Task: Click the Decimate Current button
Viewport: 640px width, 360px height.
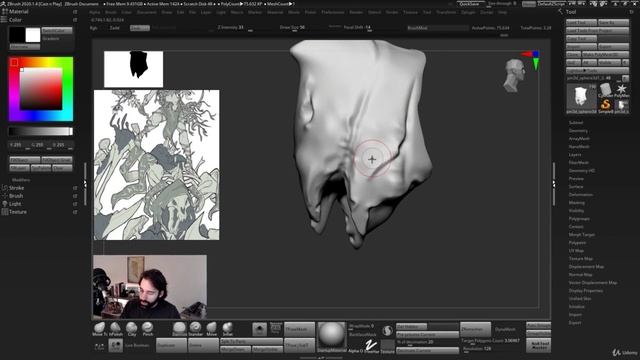Action: (427, 351)
